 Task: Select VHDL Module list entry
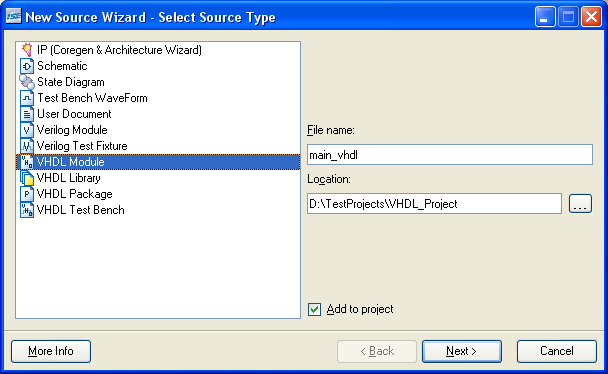(x=158, y=162)
